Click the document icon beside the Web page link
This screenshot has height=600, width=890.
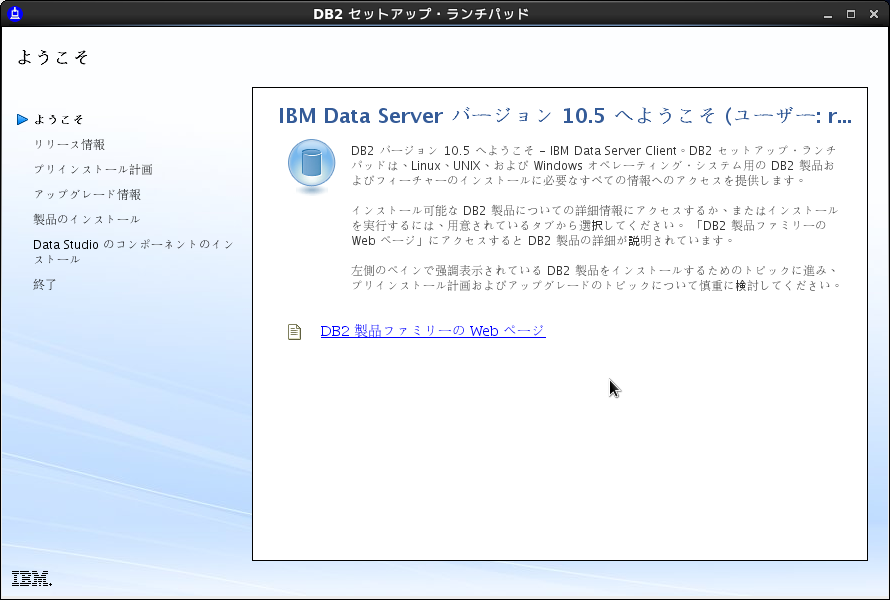pyautogui.click(x=294, y=332)
